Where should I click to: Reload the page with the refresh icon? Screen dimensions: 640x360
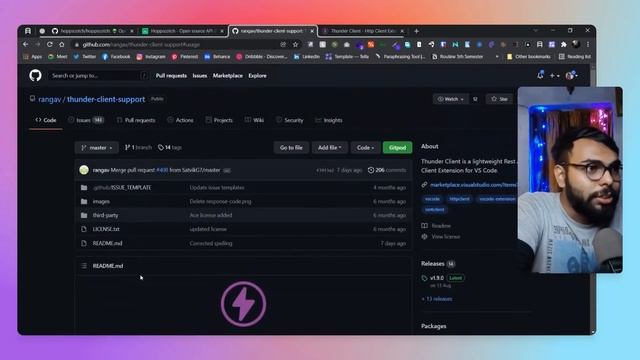[x=49, y=44]
